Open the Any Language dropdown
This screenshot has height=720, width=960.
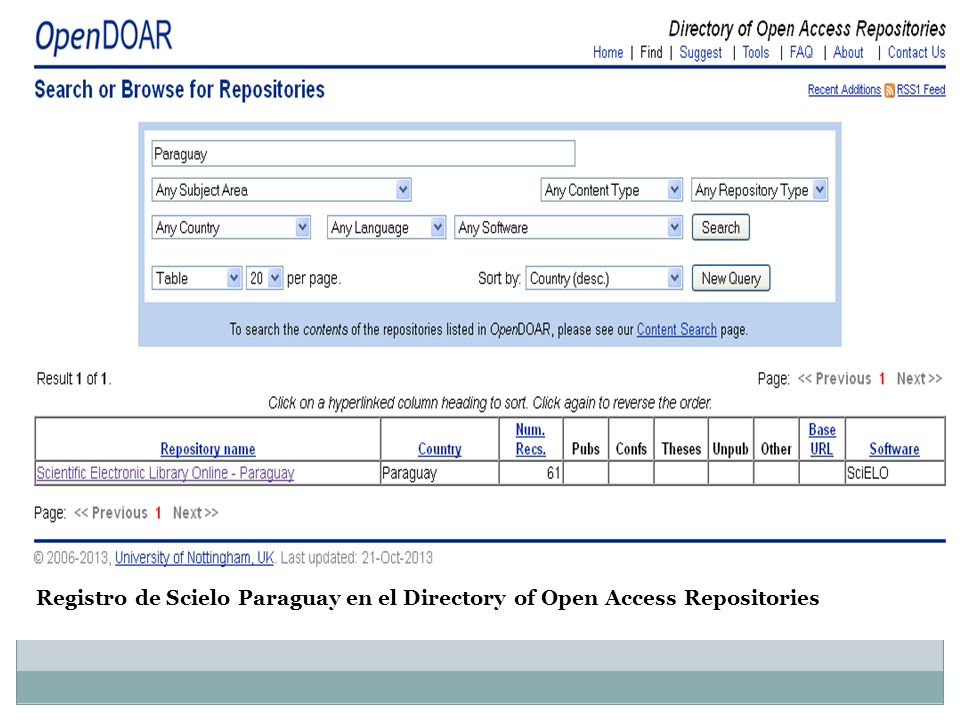386,227
